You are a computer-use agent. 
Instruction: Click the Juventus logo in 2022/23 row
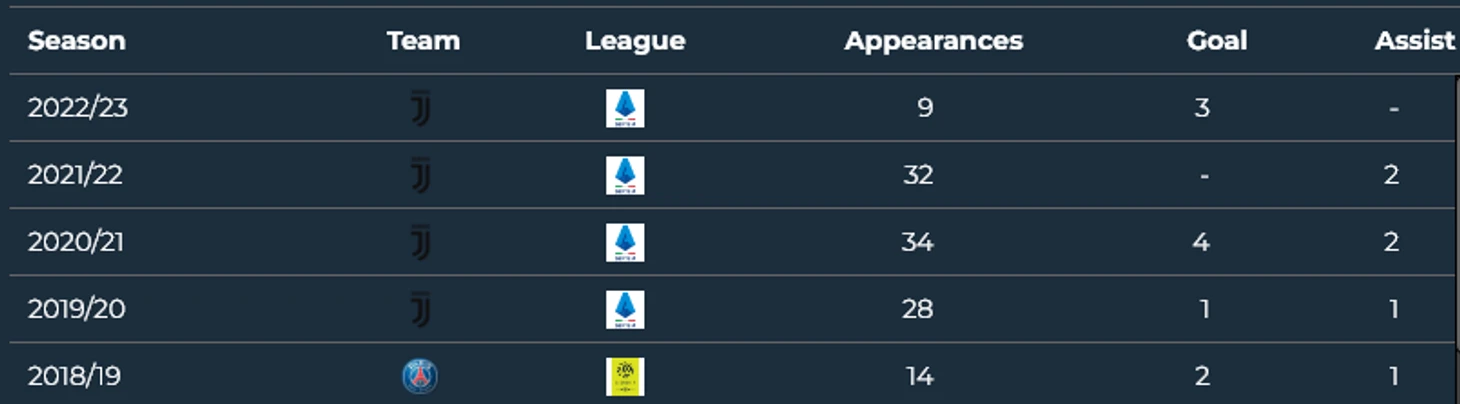point(421,108)
